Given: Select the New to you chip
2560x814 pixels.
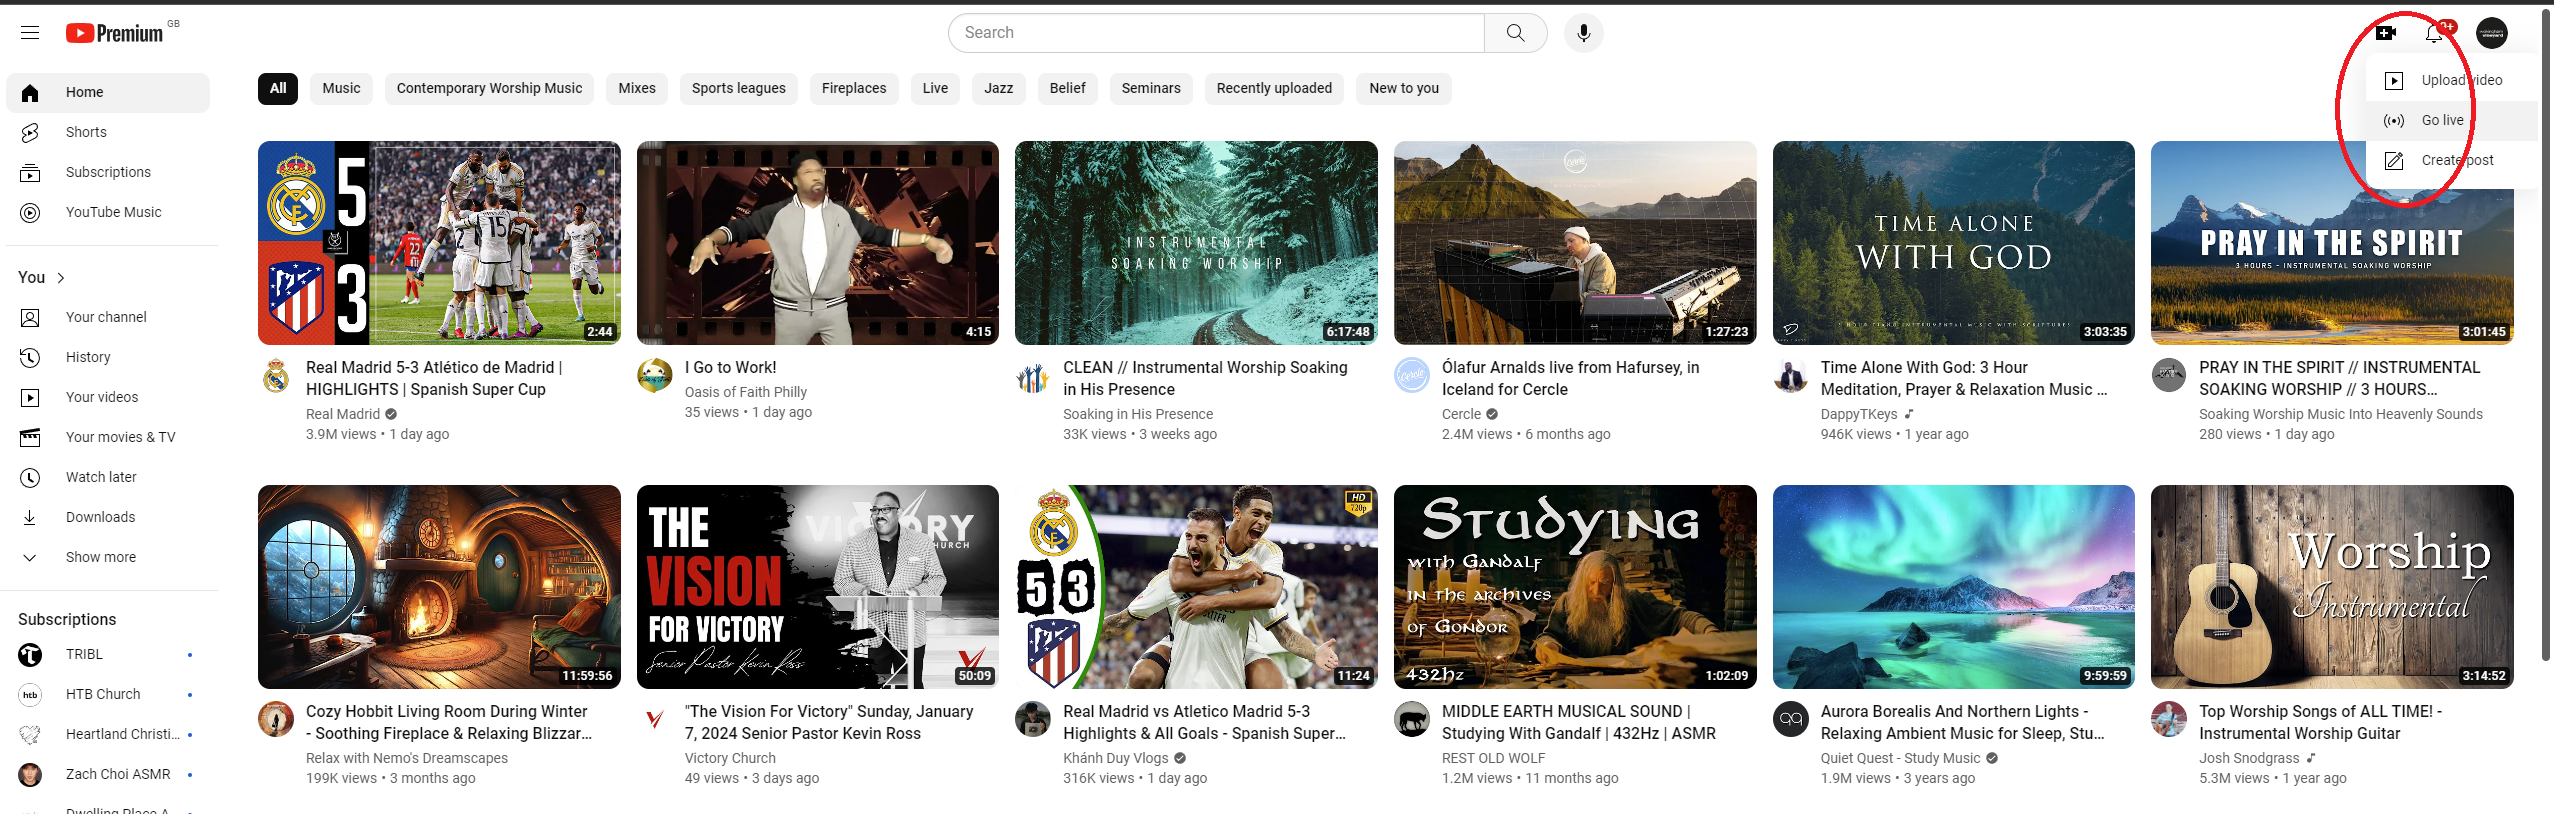Looking at the screenshot, I should click(x=1404, y=88).
